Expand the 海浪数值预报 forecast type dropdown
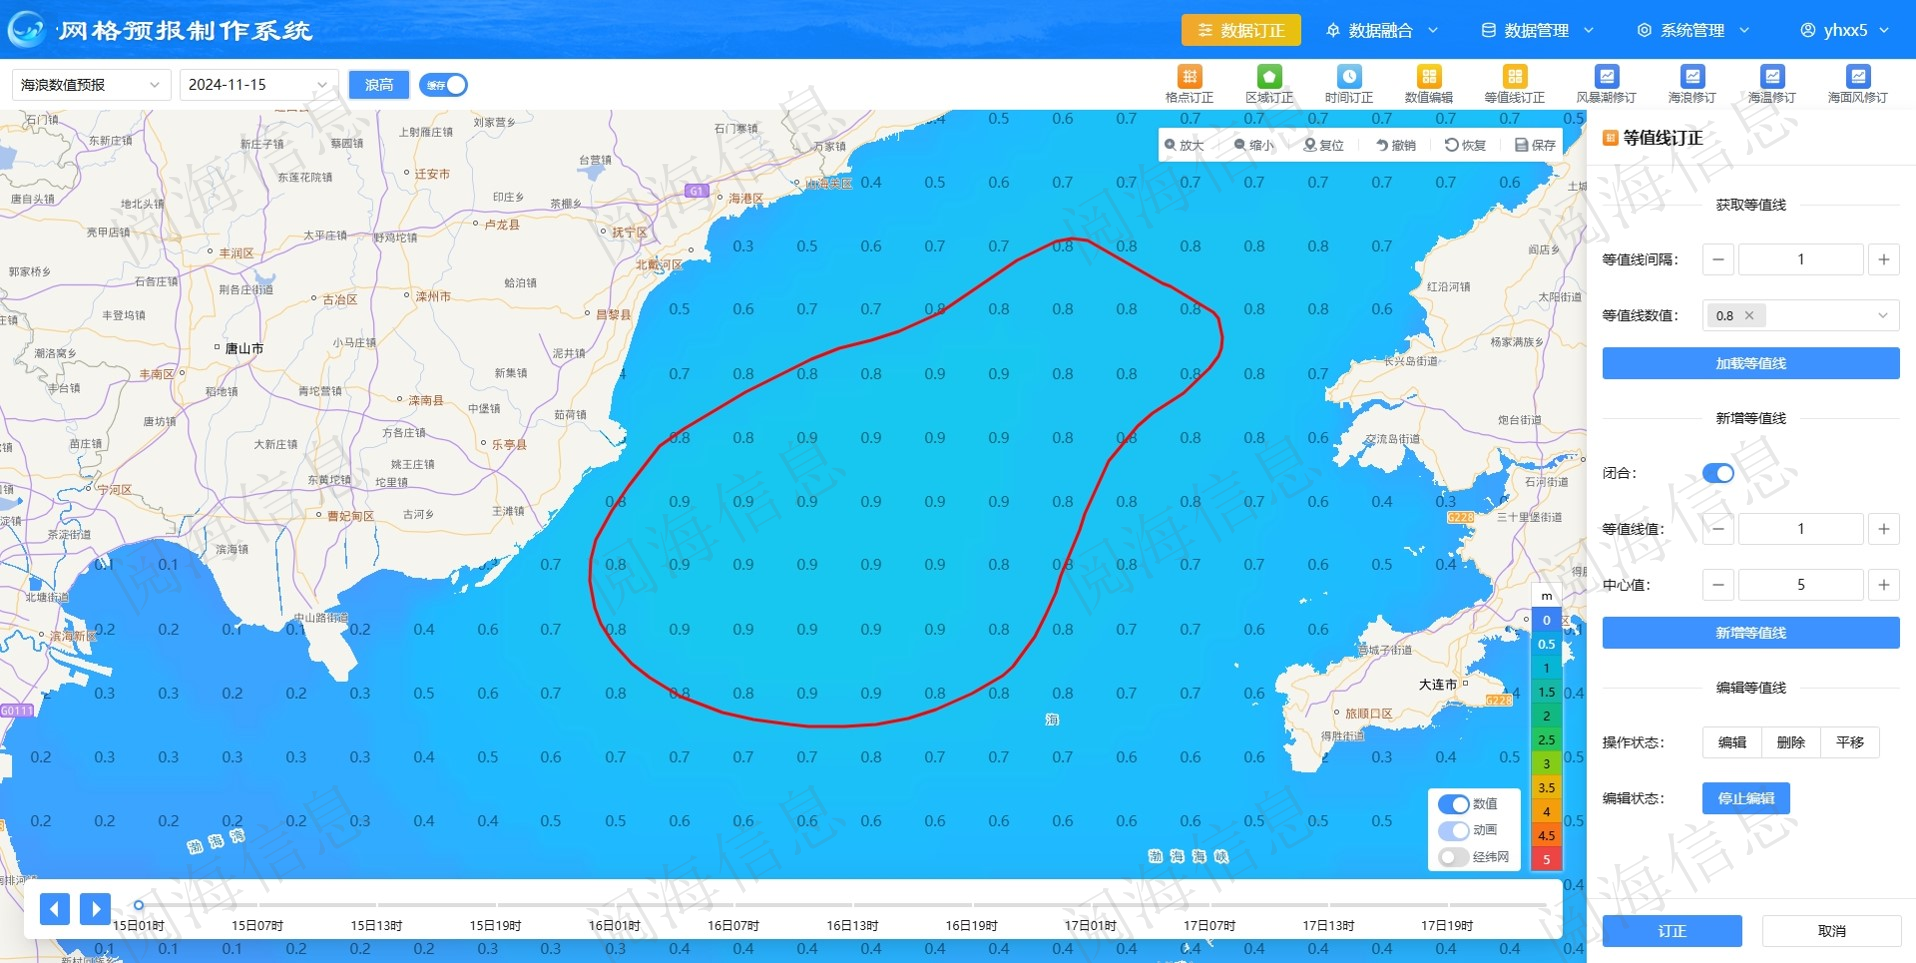 (90, 85)
